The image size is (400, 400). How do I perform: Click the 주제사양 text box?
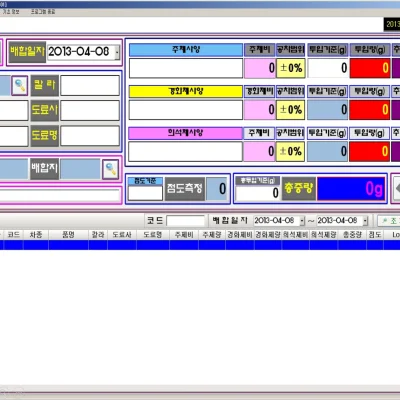coord(186,68)
